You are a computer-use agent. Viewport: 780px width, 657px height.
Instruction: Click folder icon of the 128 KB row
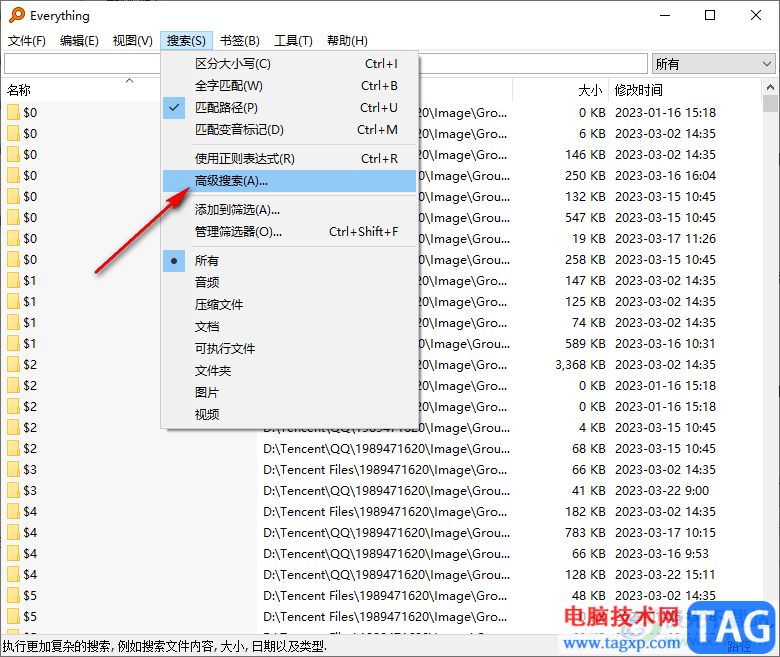[13, 574]
